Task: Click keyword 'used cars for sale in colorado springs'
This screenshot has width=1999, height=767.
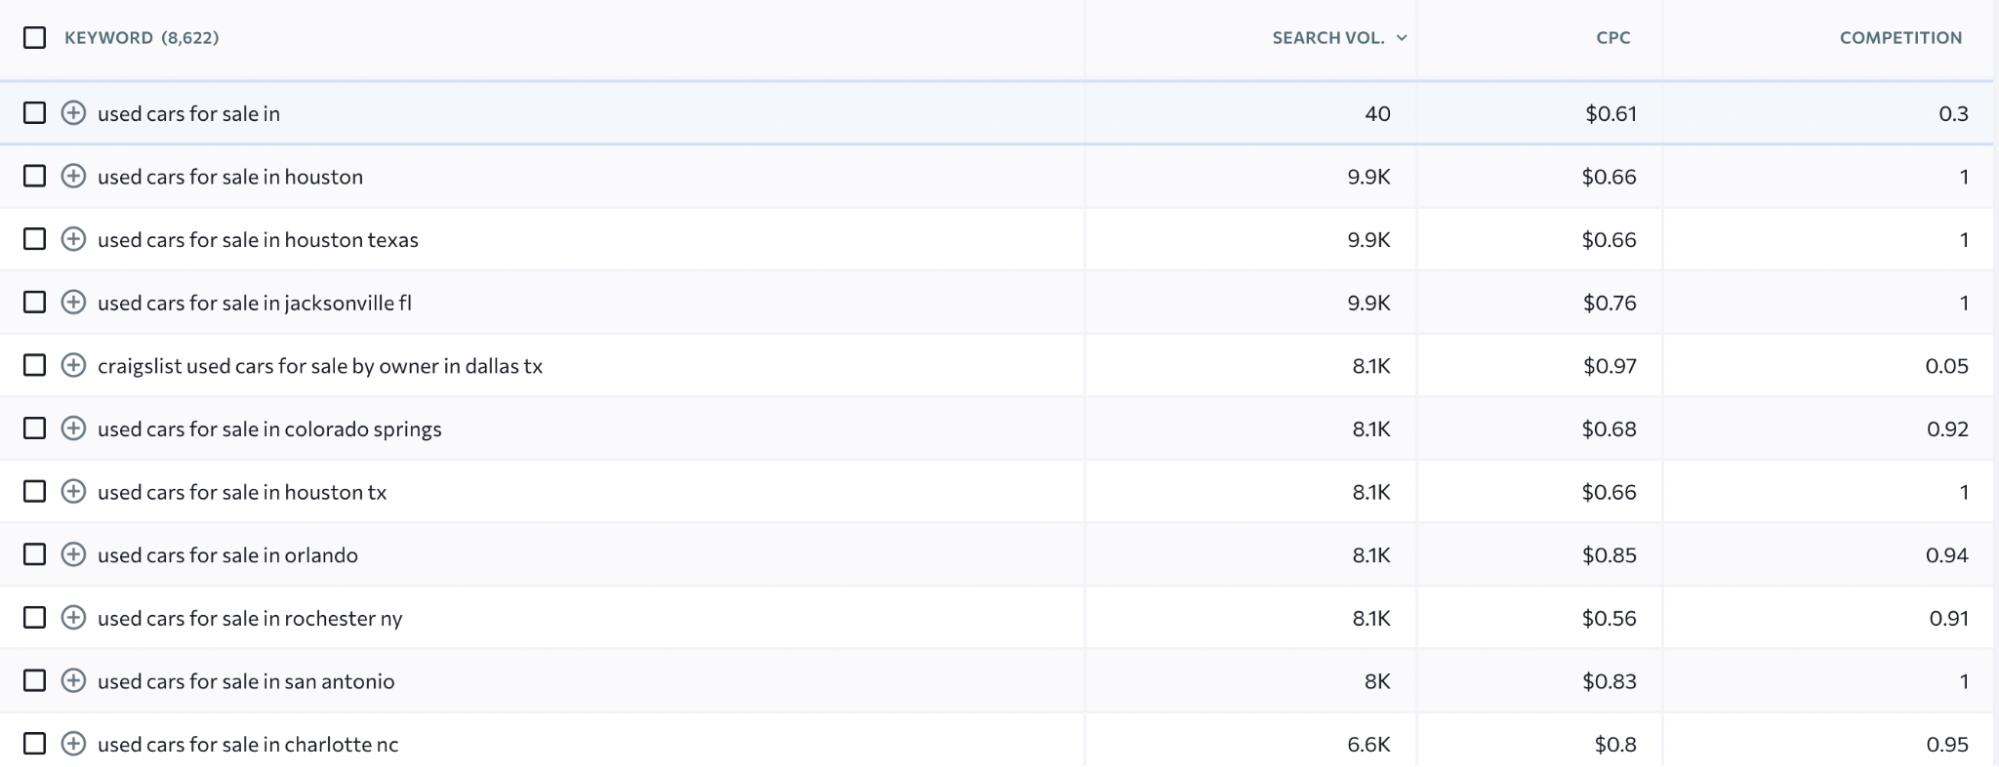Action: pos(270,429)
